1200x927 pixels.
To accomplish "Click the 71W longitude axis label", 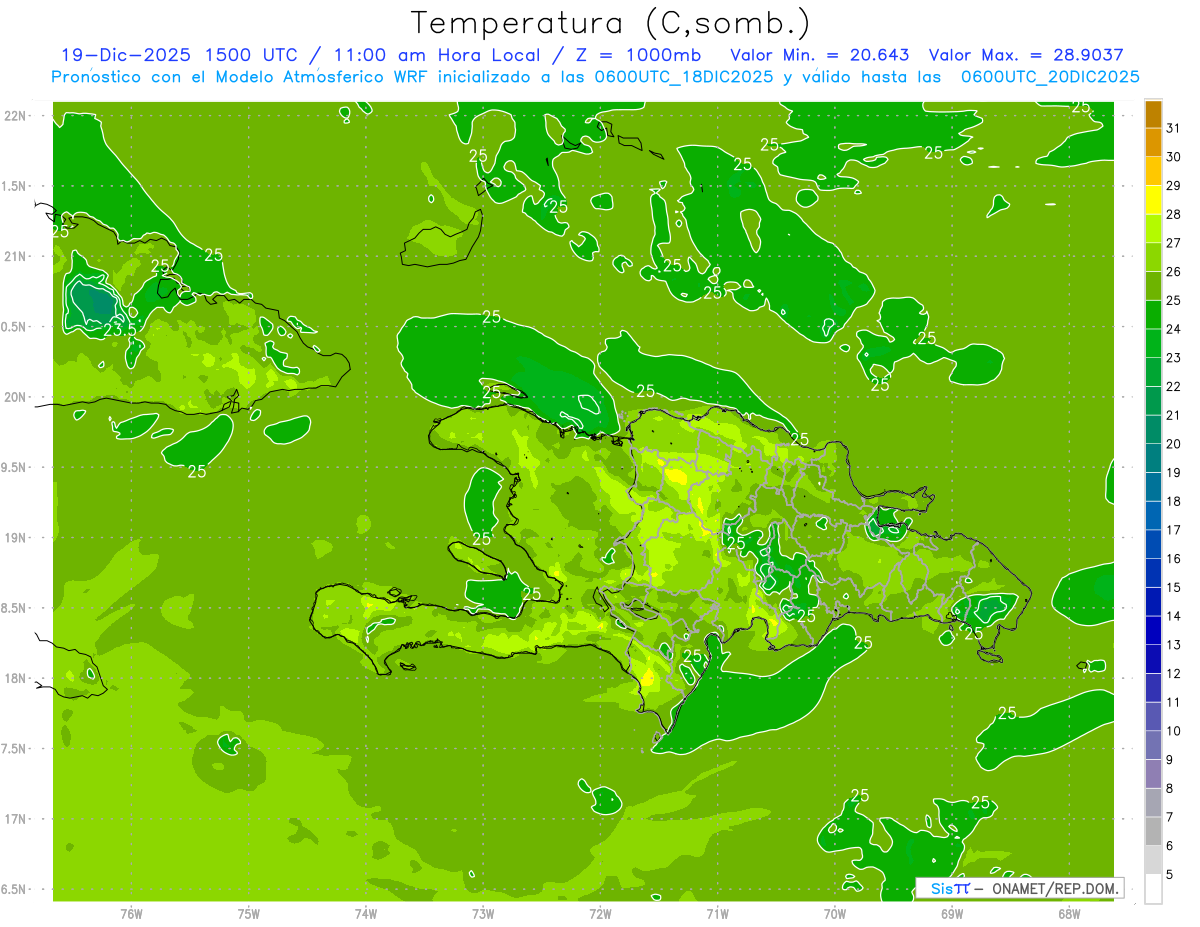I will (717, 914).
